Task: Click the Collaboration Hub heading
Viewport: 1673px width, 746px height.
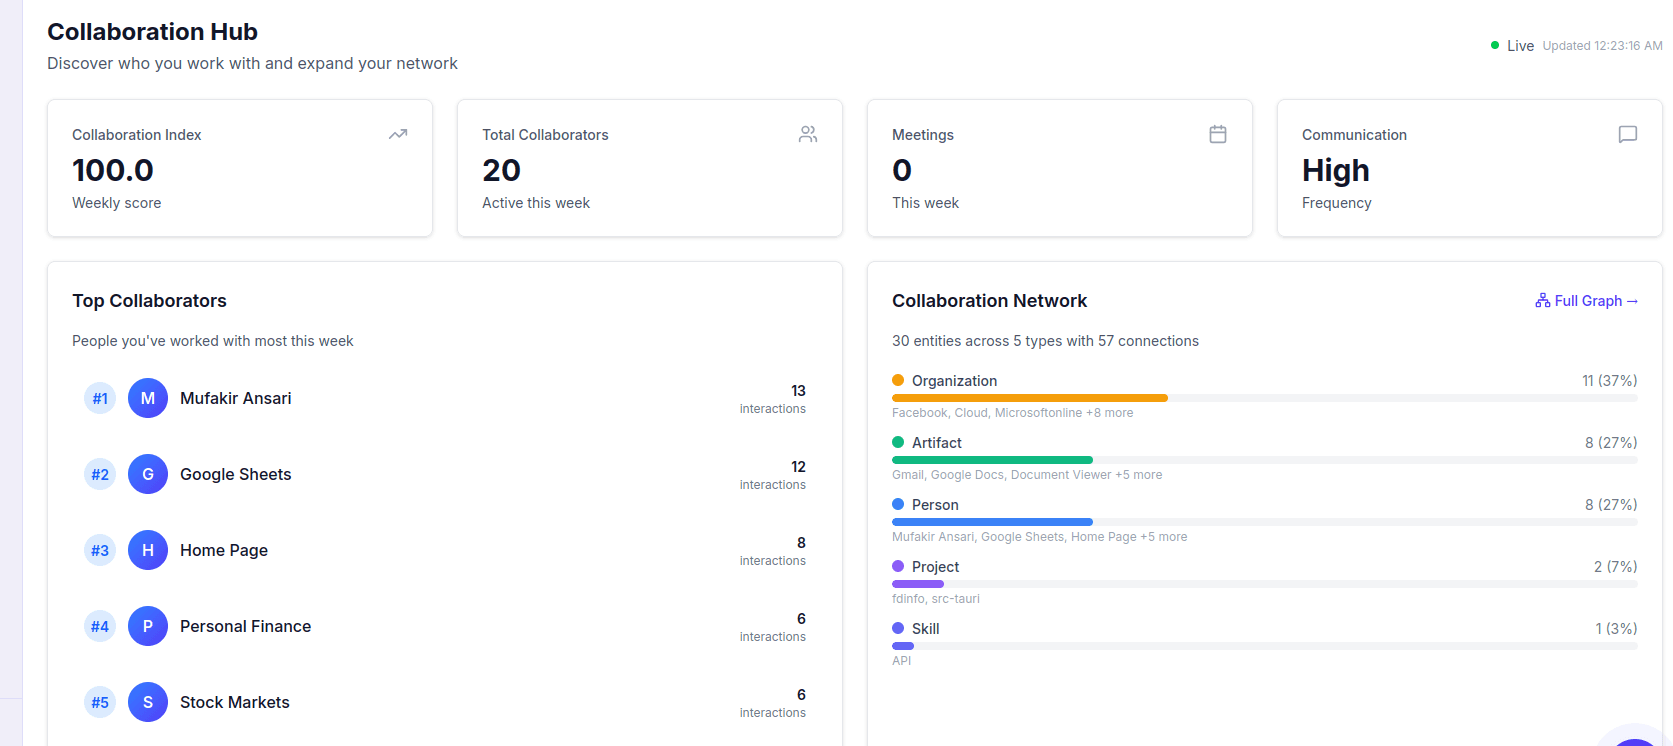Action: coord(153,32)
